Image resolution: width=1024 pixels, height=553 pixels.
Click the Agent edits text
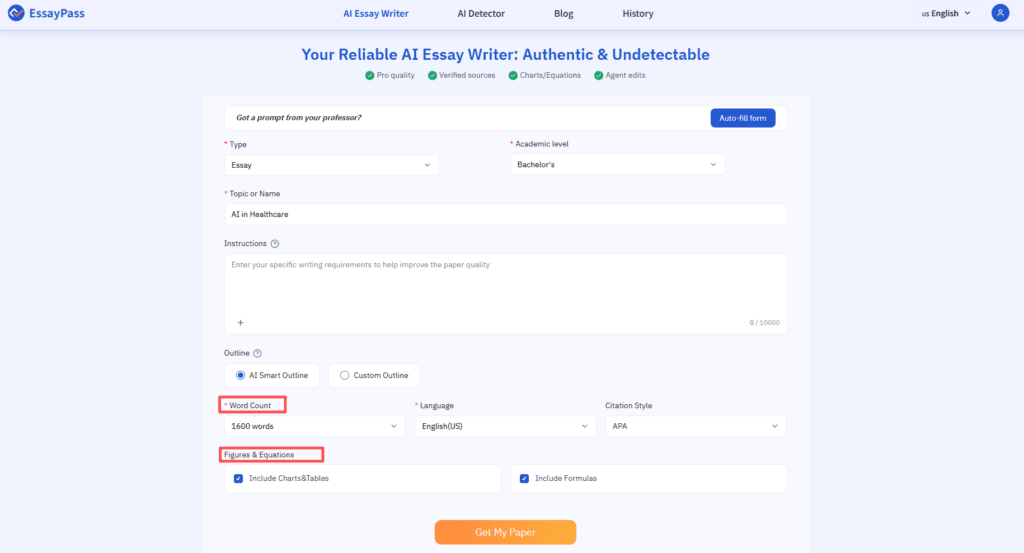tap(625, 76)
